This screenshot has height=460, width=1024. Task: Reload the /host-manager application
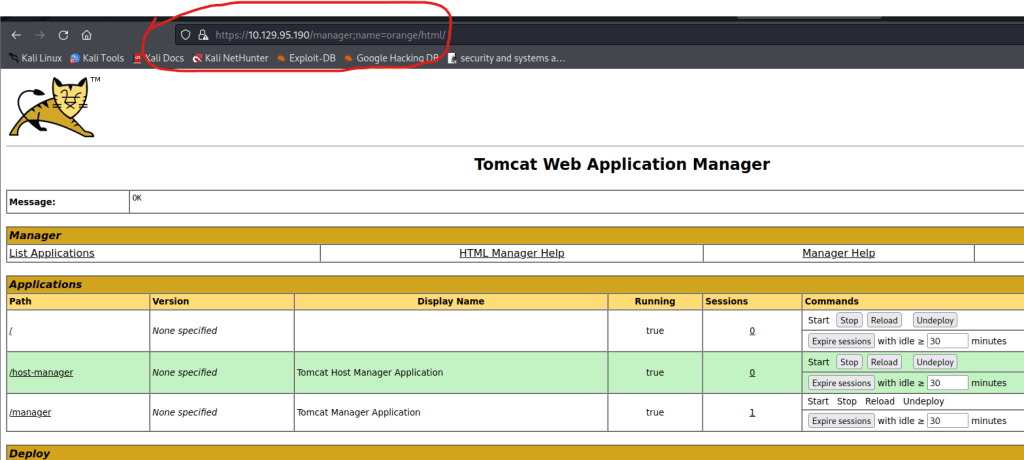tap(883, 362)
